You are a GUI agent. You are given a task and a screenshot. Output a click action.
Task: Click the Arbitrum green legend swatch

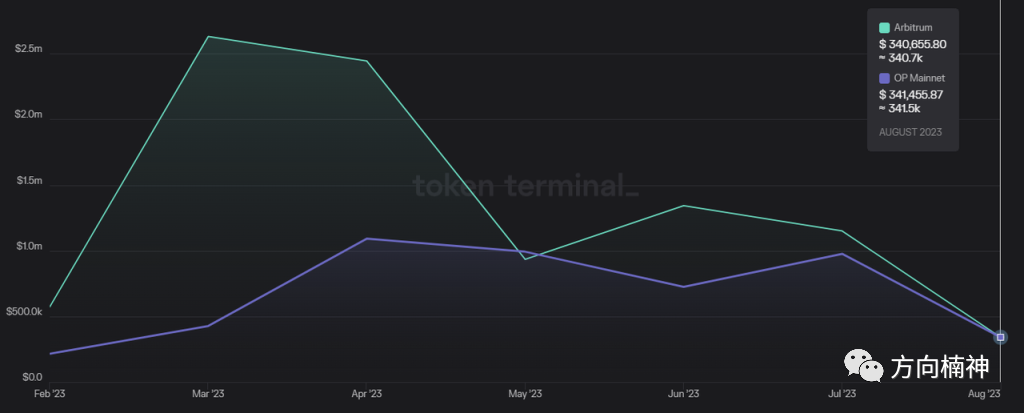(x=884, y=27)
